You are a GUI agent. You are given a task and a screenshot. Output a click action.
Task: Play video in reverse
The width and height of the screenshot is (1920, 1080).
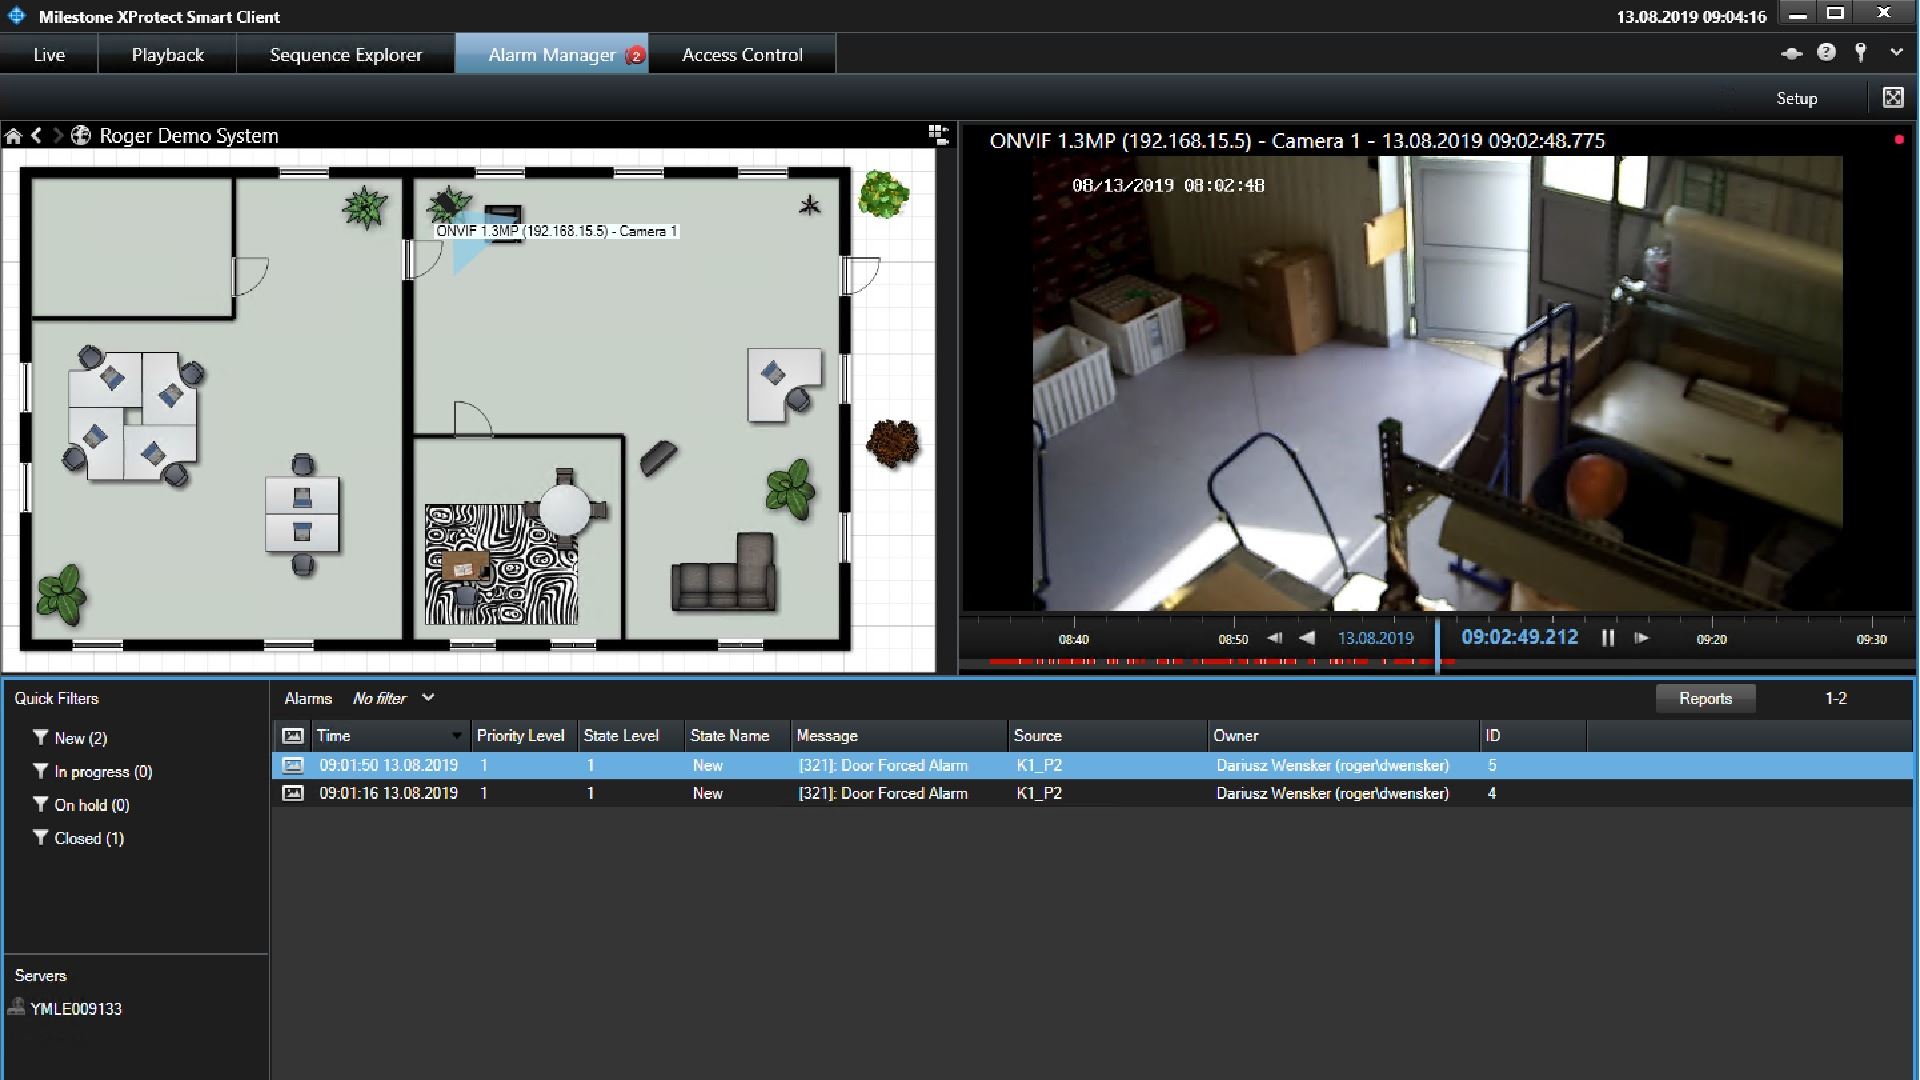coord(1307,638)
